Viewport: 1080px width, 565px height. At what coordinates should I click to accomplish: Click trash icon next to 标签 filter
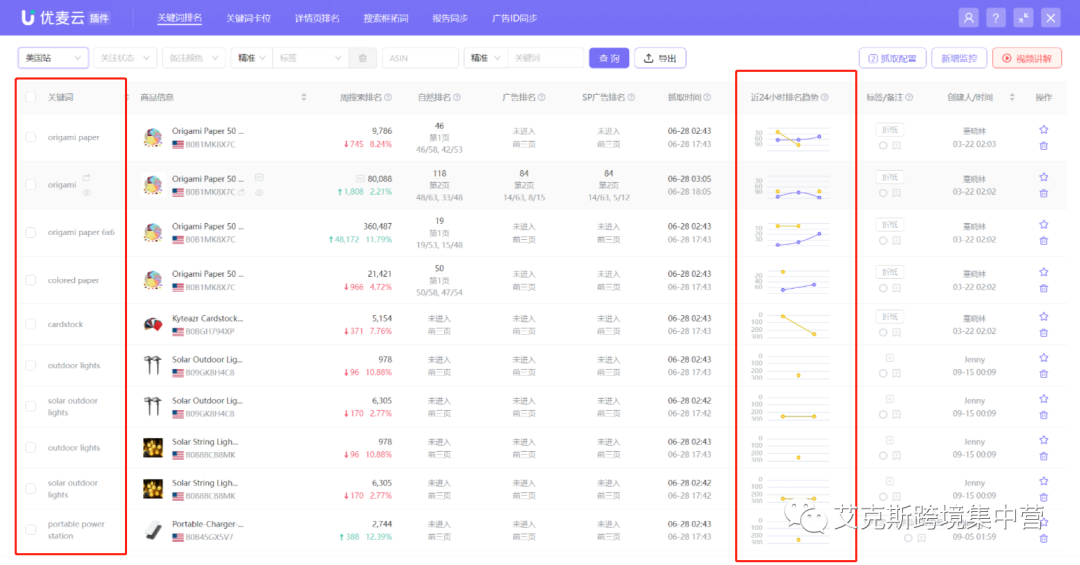(x=362, y=58)
